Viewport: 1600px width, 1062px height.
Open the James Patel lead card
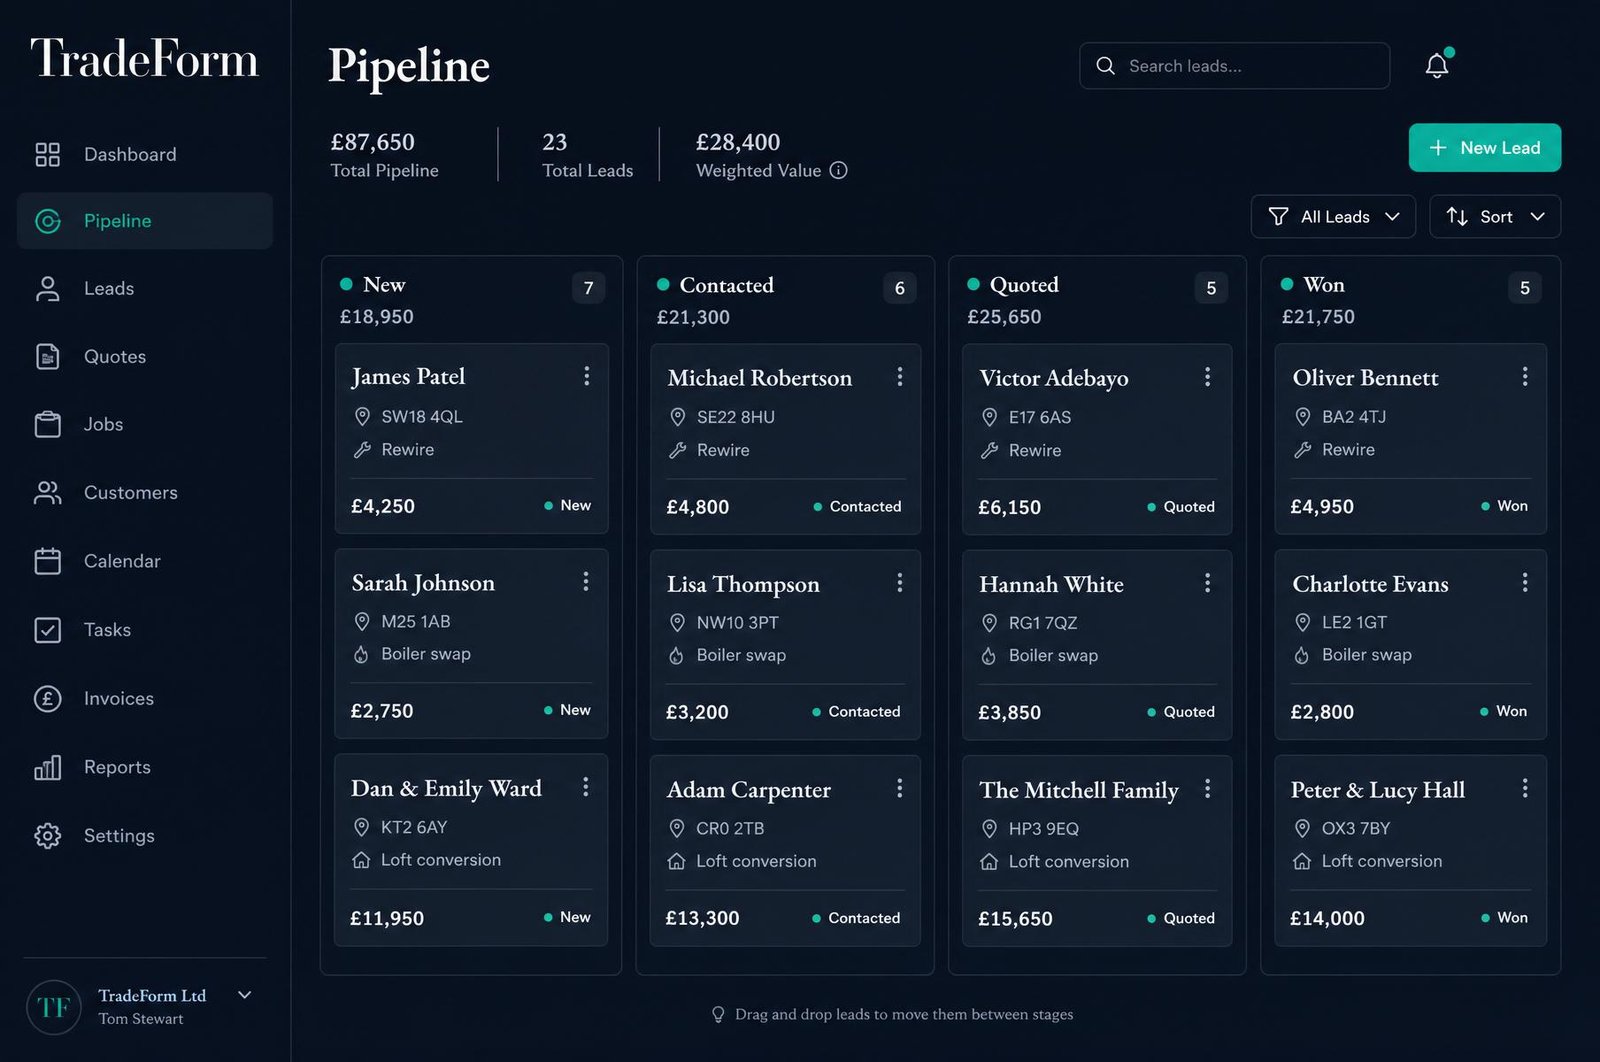point(471,438)
